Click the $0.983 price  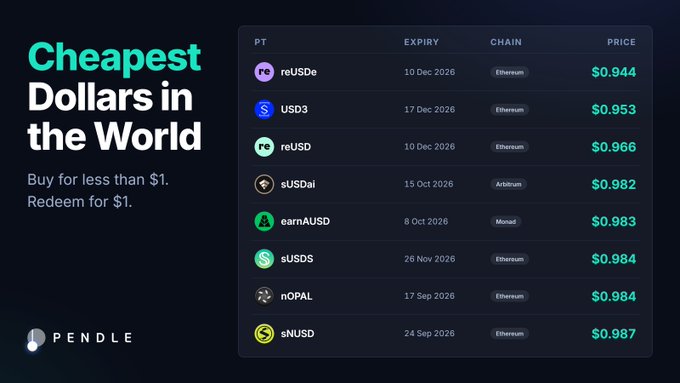click(614, 221)
